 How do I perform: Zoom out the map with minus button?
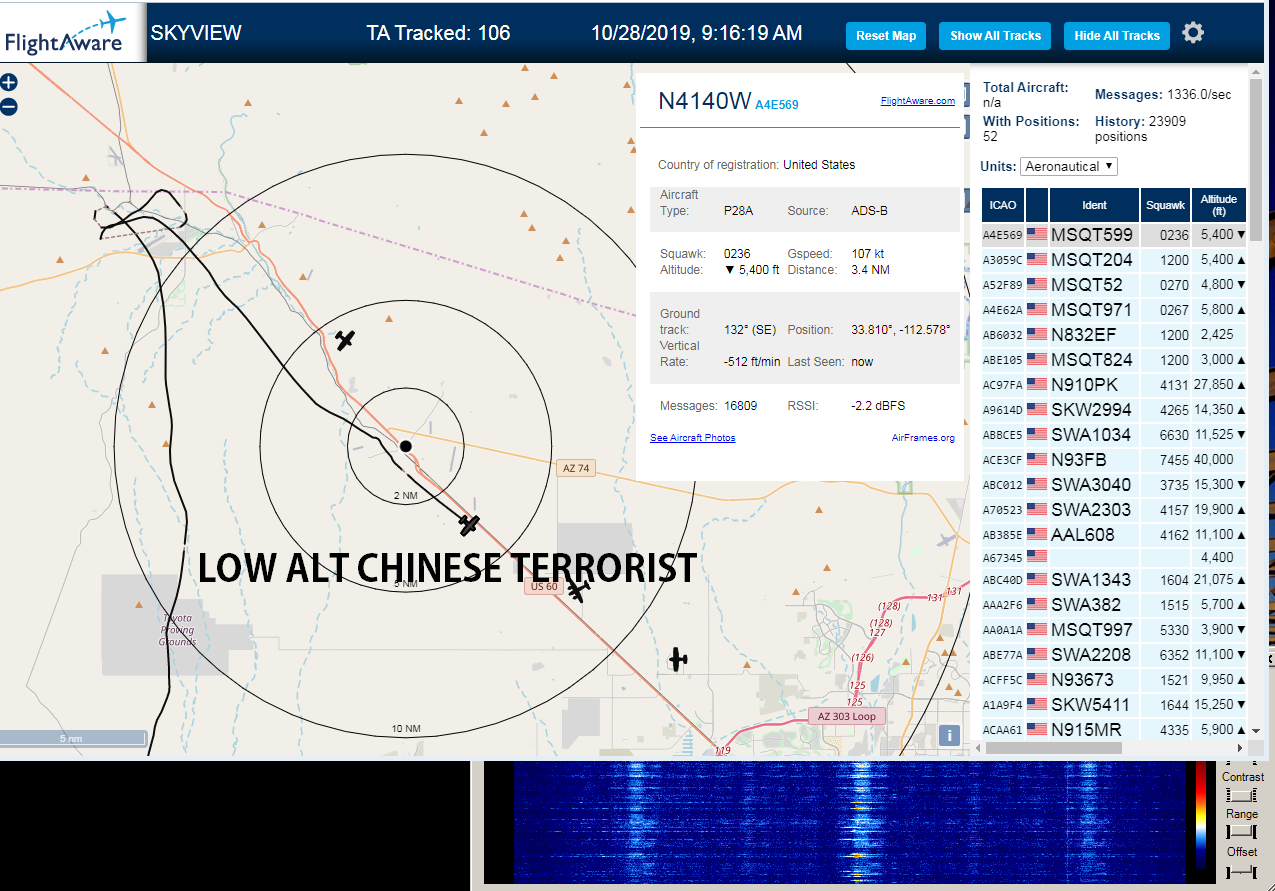tap(9, 107)
